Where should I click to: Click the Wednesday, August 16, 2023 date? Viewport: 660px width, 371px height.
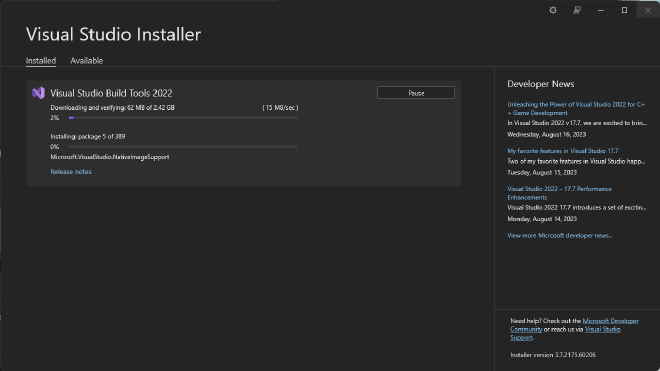pos(546,134)
